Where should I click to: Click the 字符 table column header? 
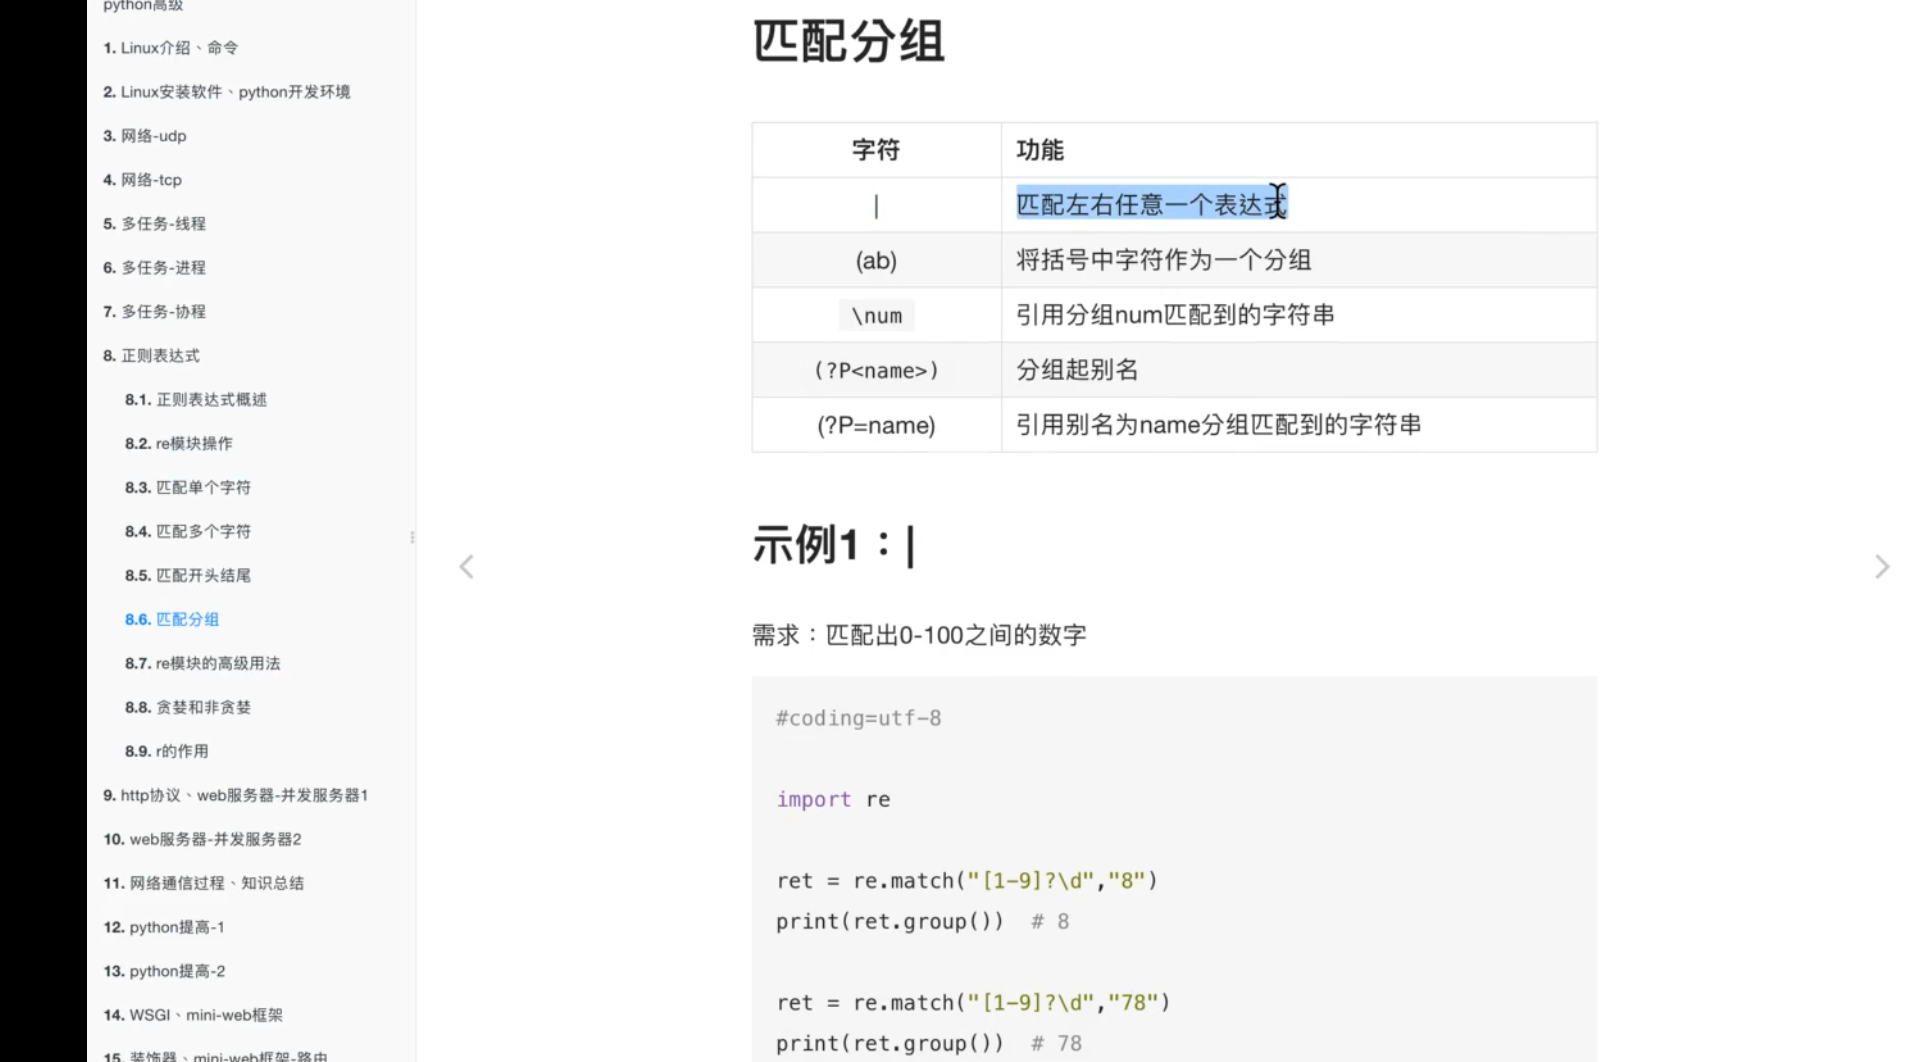coord(876,150)
